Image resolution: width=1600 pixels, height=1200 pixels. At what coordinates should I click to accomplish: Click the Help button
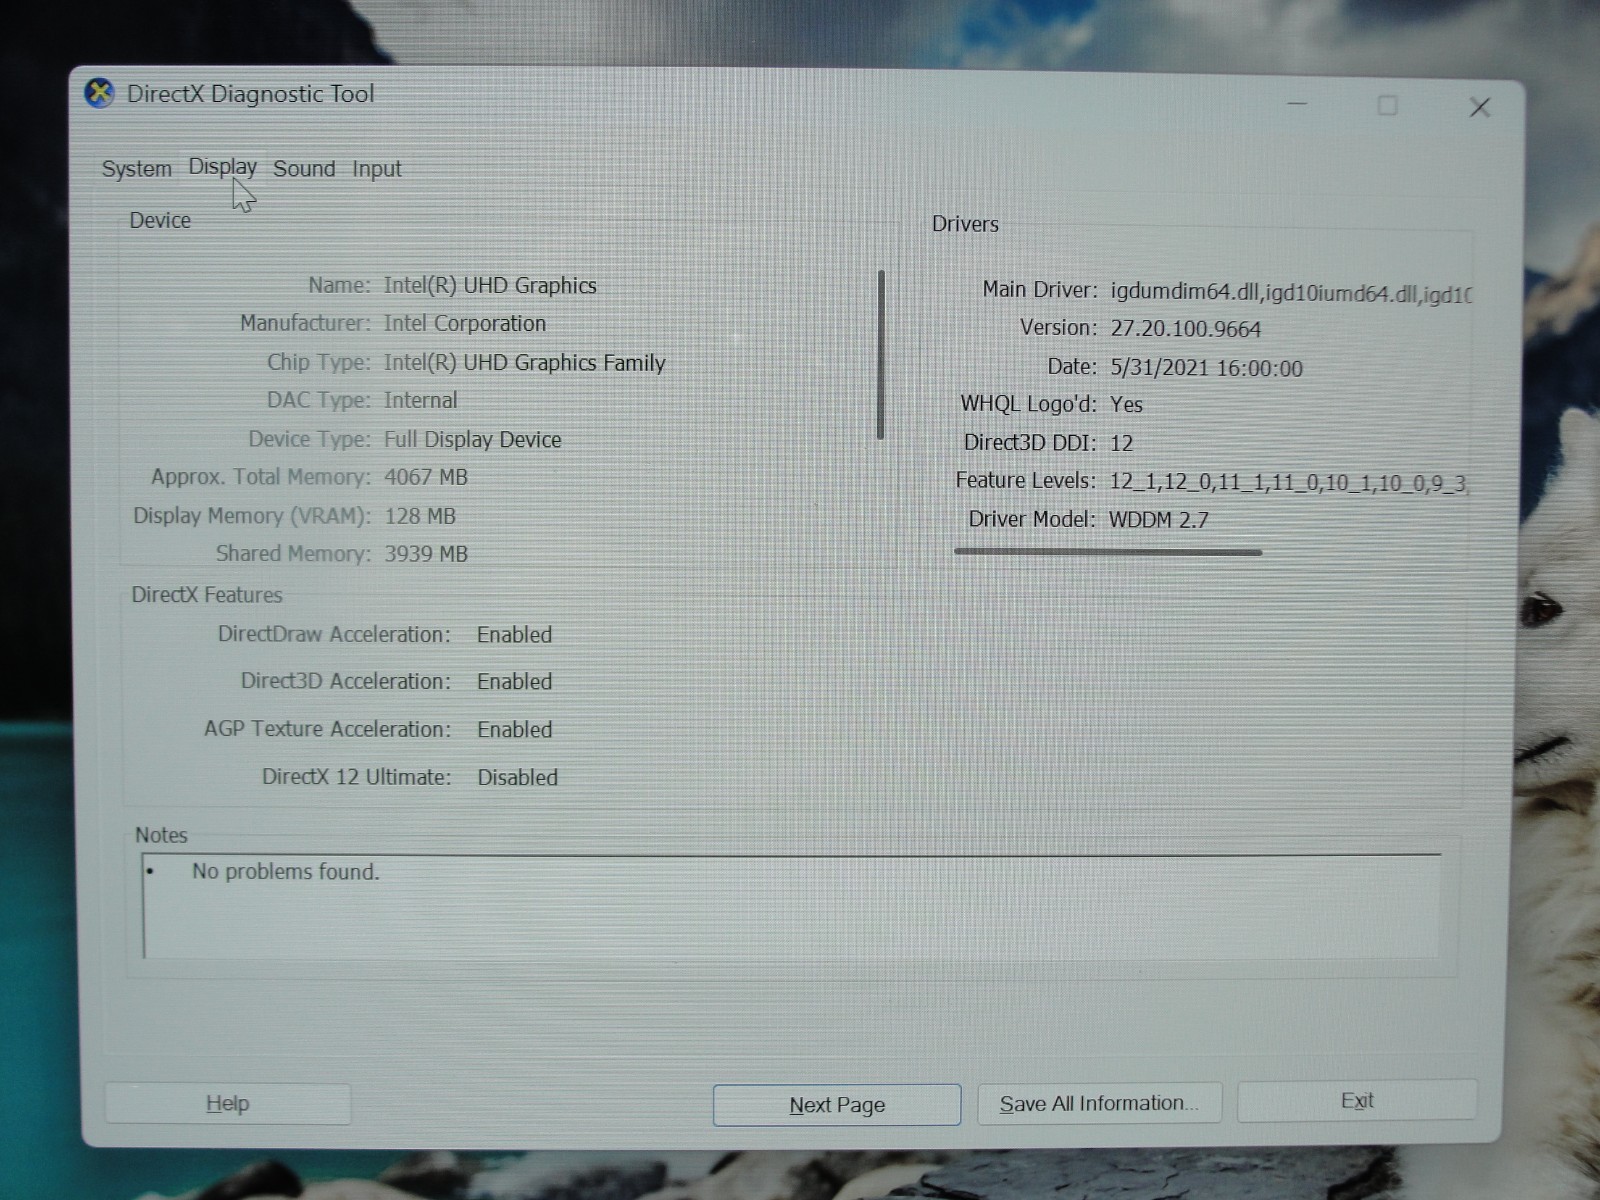point(228,1104)
